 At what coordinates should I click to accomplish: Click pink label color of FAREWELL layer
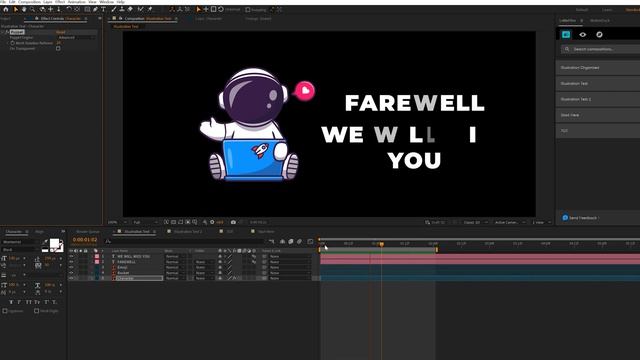click(97, 262)
